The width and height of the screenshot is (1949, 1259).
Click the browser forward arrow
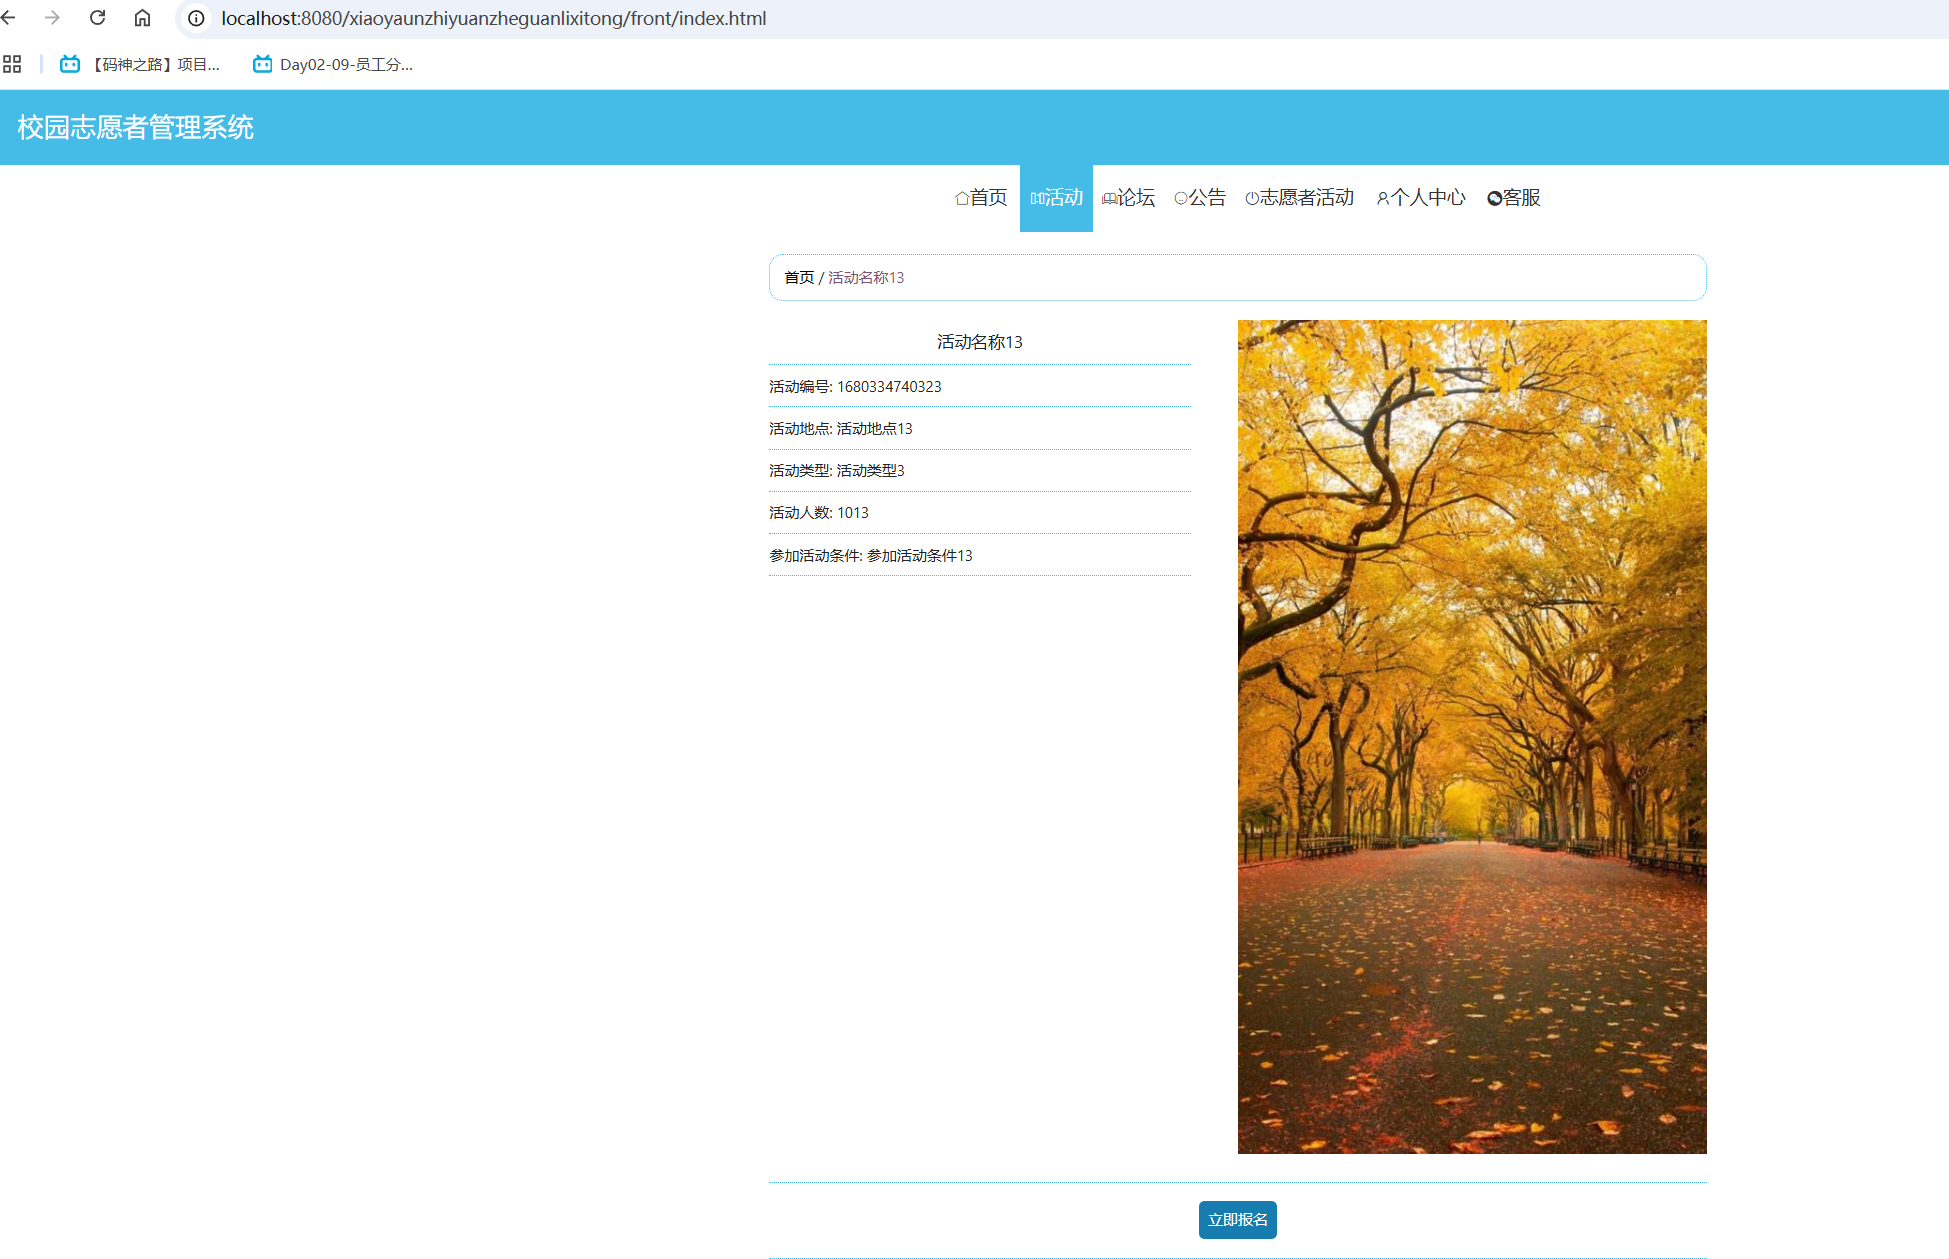52,18
